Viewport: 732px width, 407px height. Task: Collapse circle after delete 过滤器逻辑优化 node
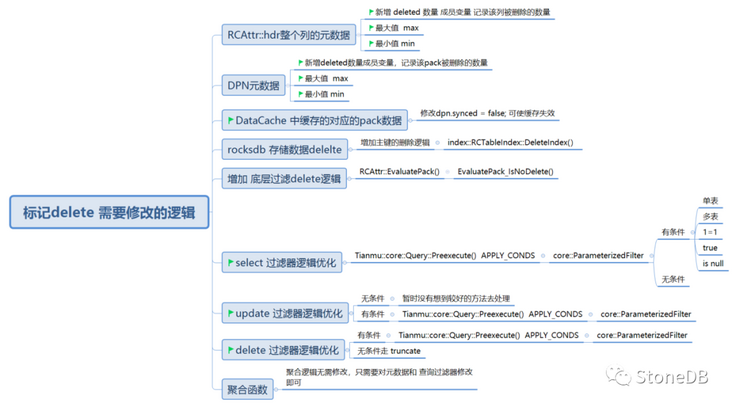tap(347, 350)
